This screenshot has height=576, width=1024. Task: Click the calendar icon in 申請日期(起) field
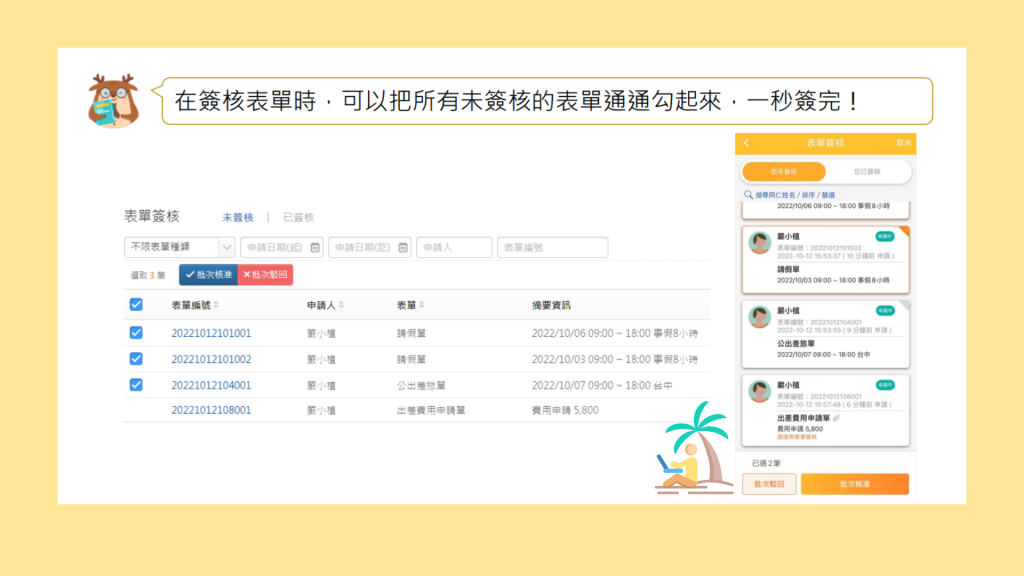click(x=315, y=247)
